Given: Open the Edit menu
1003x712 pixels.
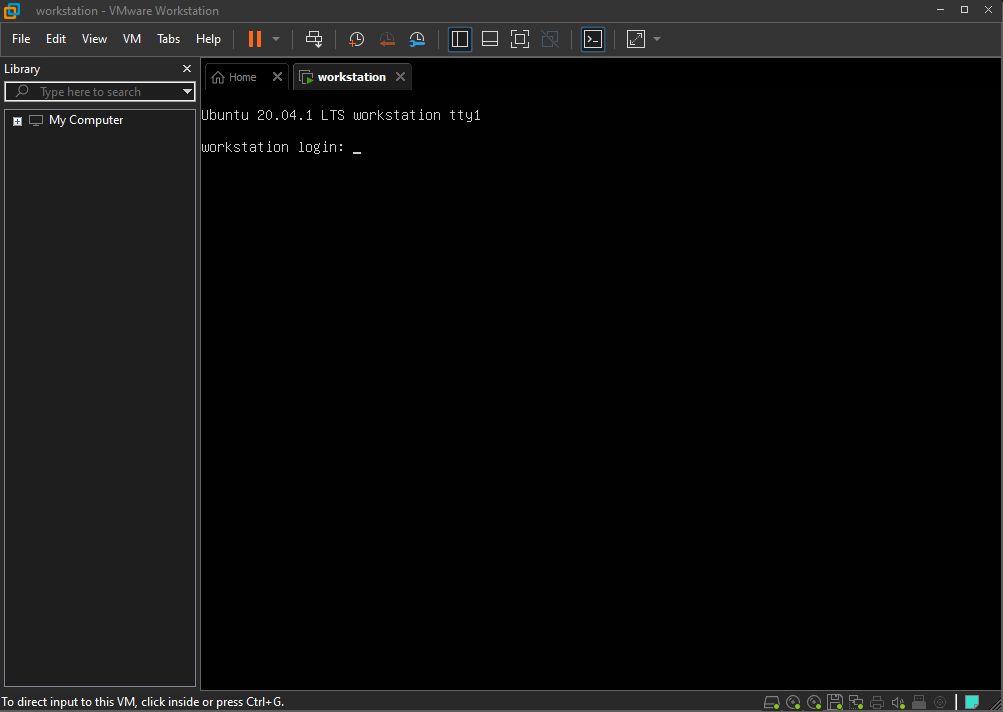Looking at the screenshot, I should coord(56,39).
